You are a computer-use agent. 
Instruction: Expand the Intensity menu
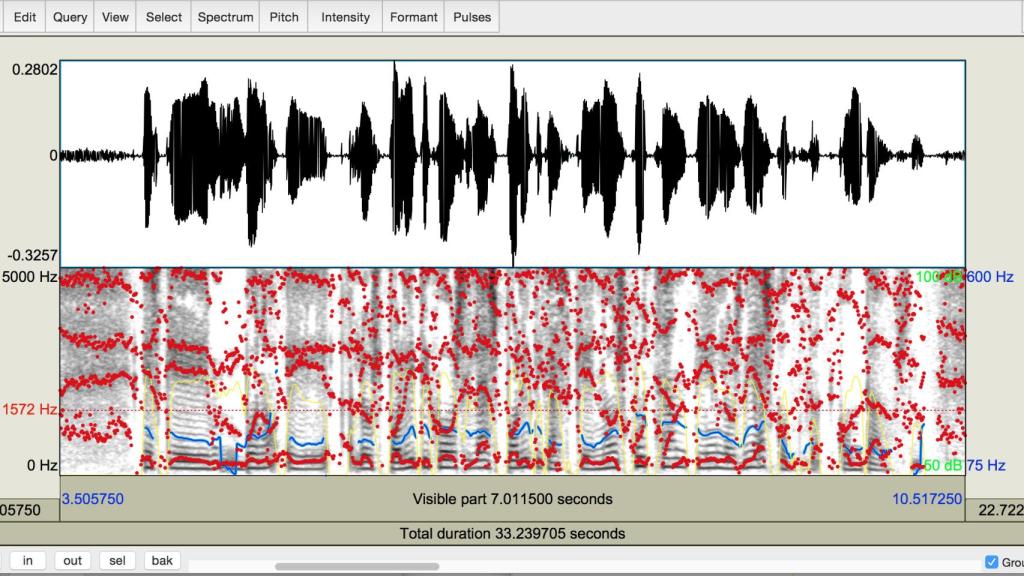(345, 17)
